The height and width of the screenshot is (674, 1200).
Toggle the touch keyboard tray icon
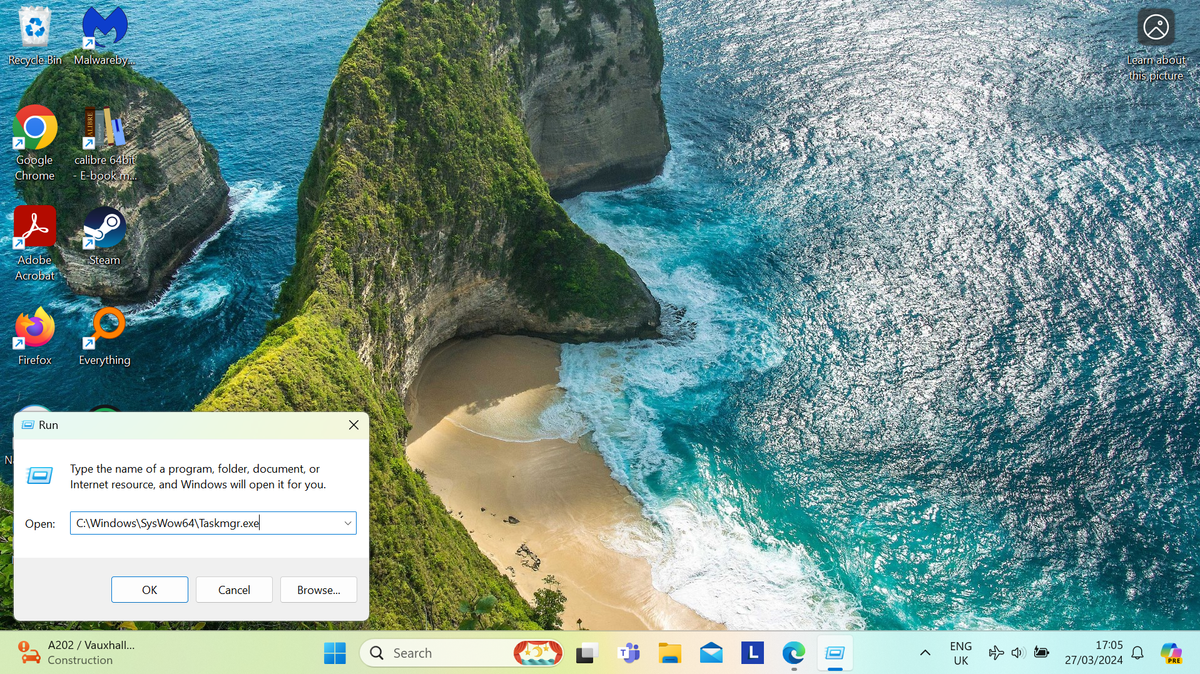[996, 652]
